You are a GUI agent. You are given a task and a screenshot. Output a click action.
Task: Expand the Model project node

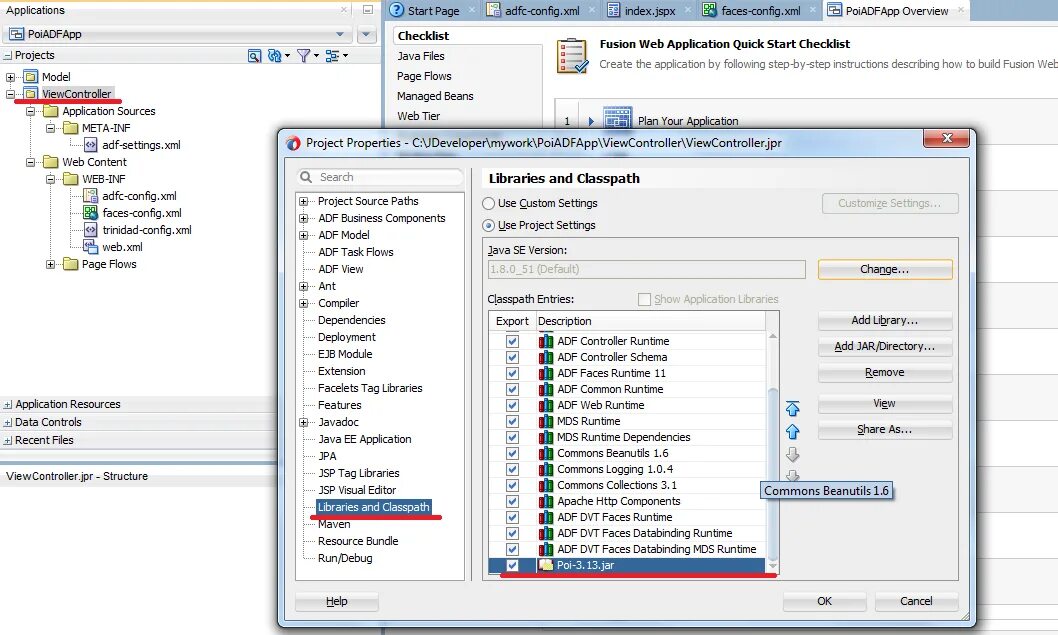11,77
